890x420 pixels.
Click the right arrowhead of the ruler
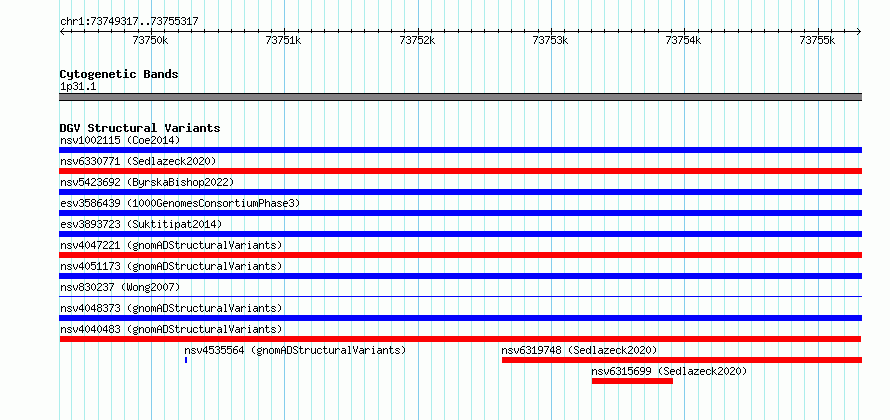click(x=859, y=31)
